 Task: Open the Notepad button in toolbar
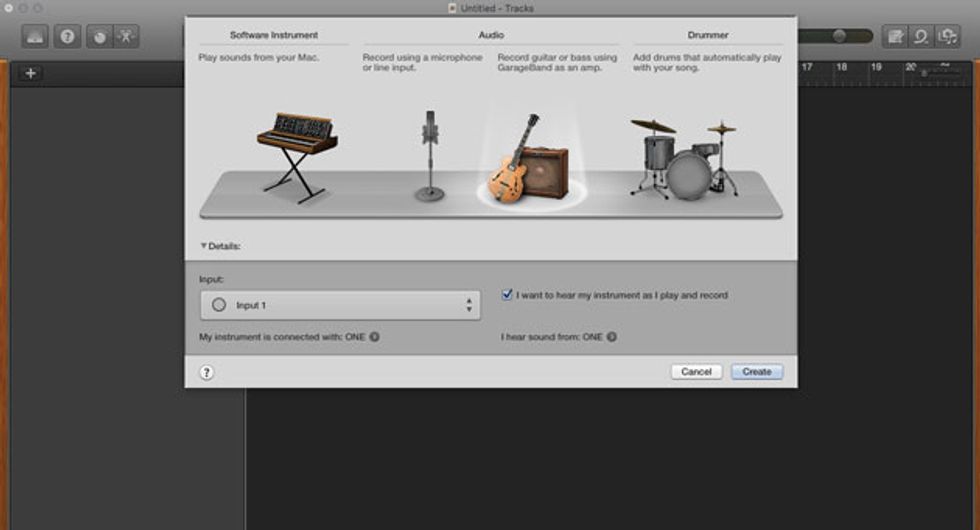[895, 36]
